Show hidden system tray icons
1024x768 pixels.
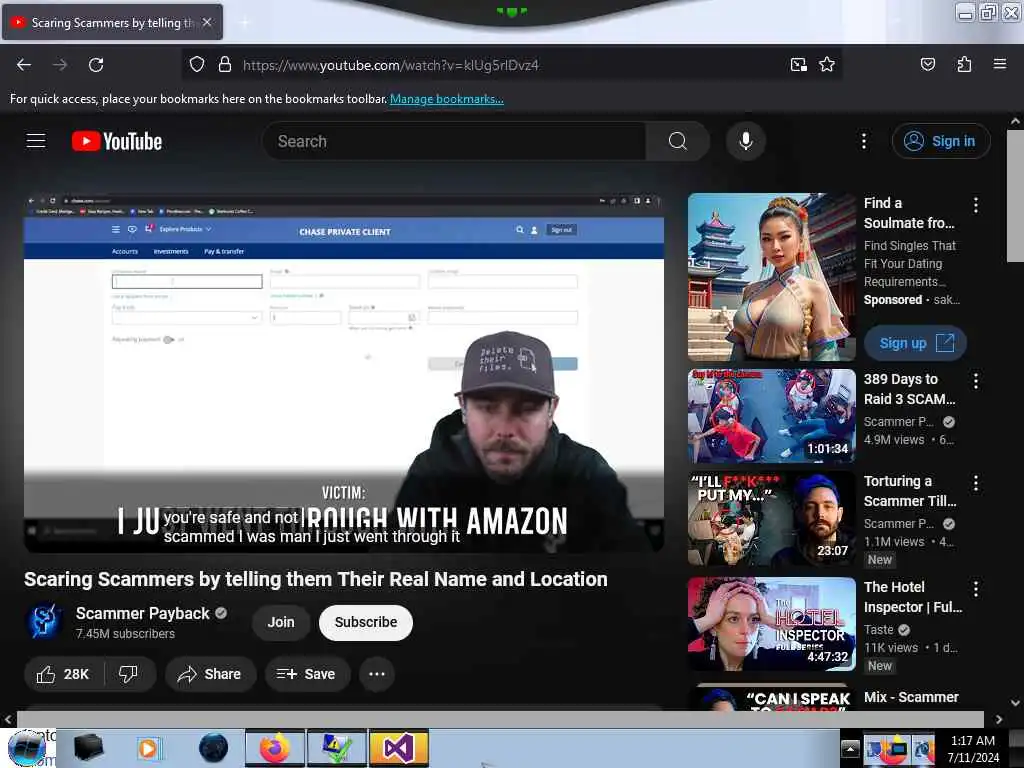850,748
